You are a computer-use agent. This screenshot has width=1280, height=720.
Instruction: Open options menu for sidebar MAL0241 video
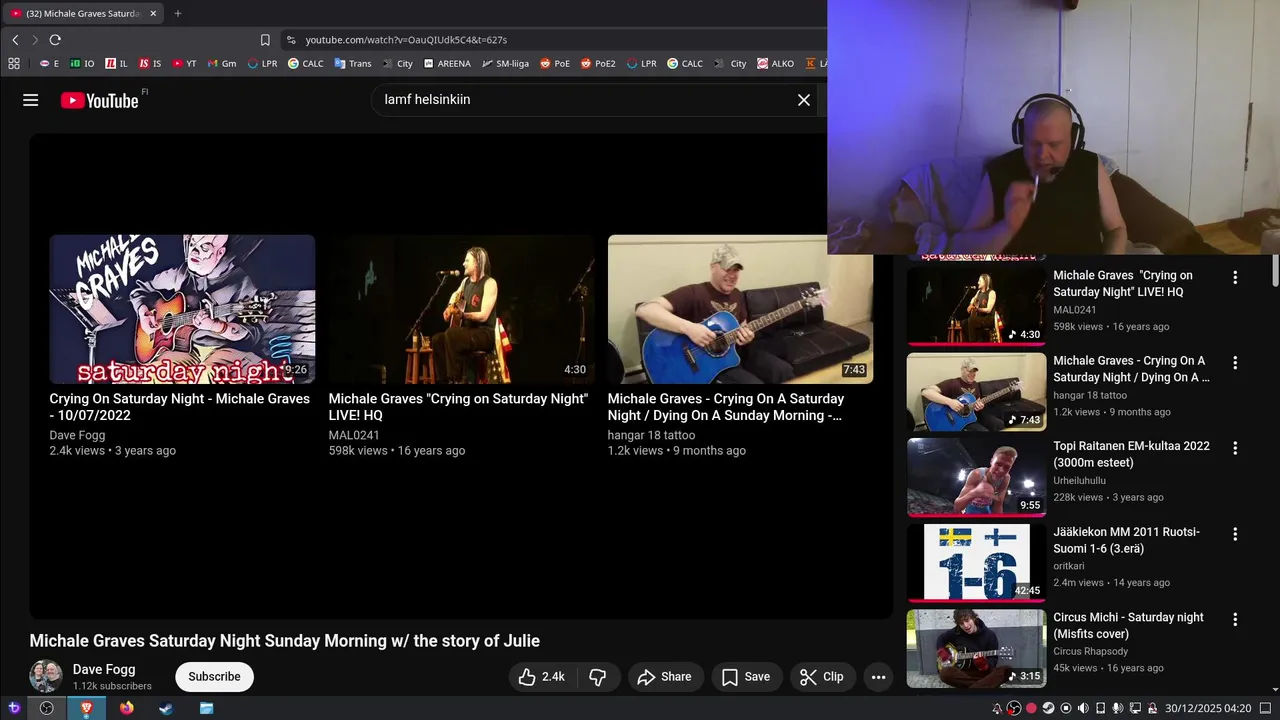pos(1235,278)
